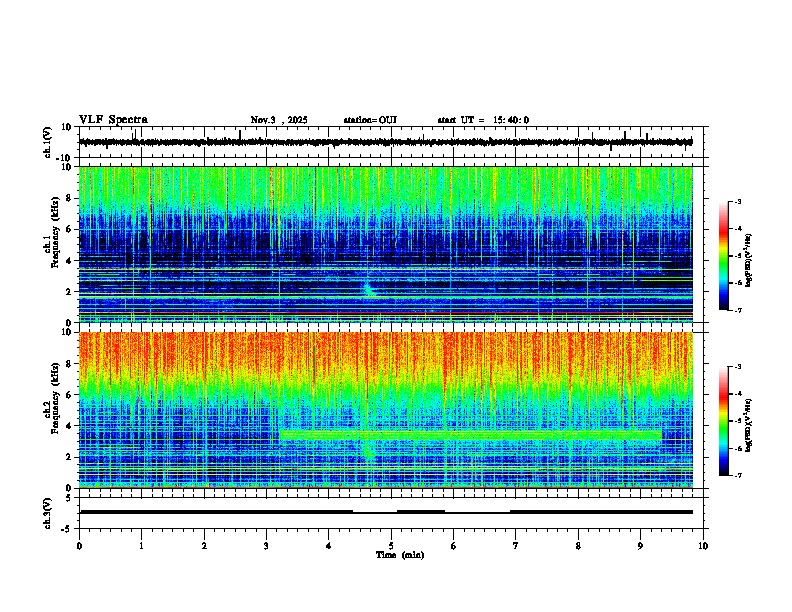Select the date text "Nov.3 , 2025"
This screenshot has width=792, height=612.
279,120
